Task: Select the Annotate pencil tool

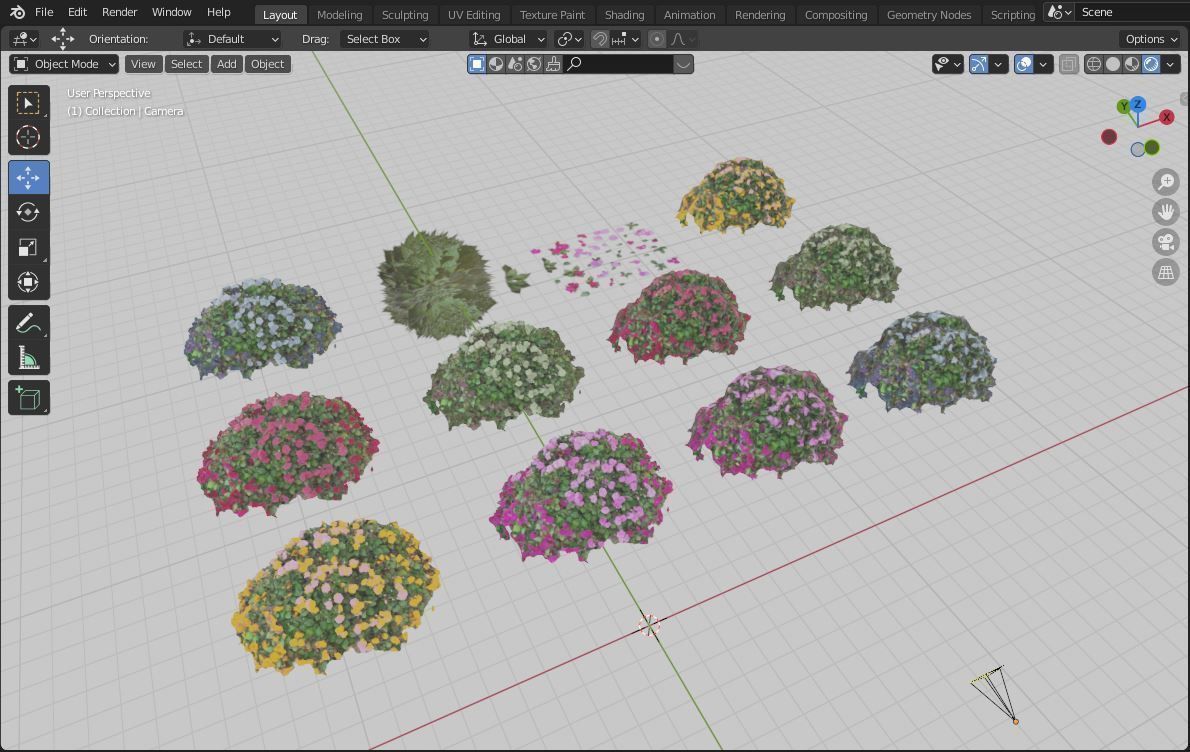Action: pos(28,323)
